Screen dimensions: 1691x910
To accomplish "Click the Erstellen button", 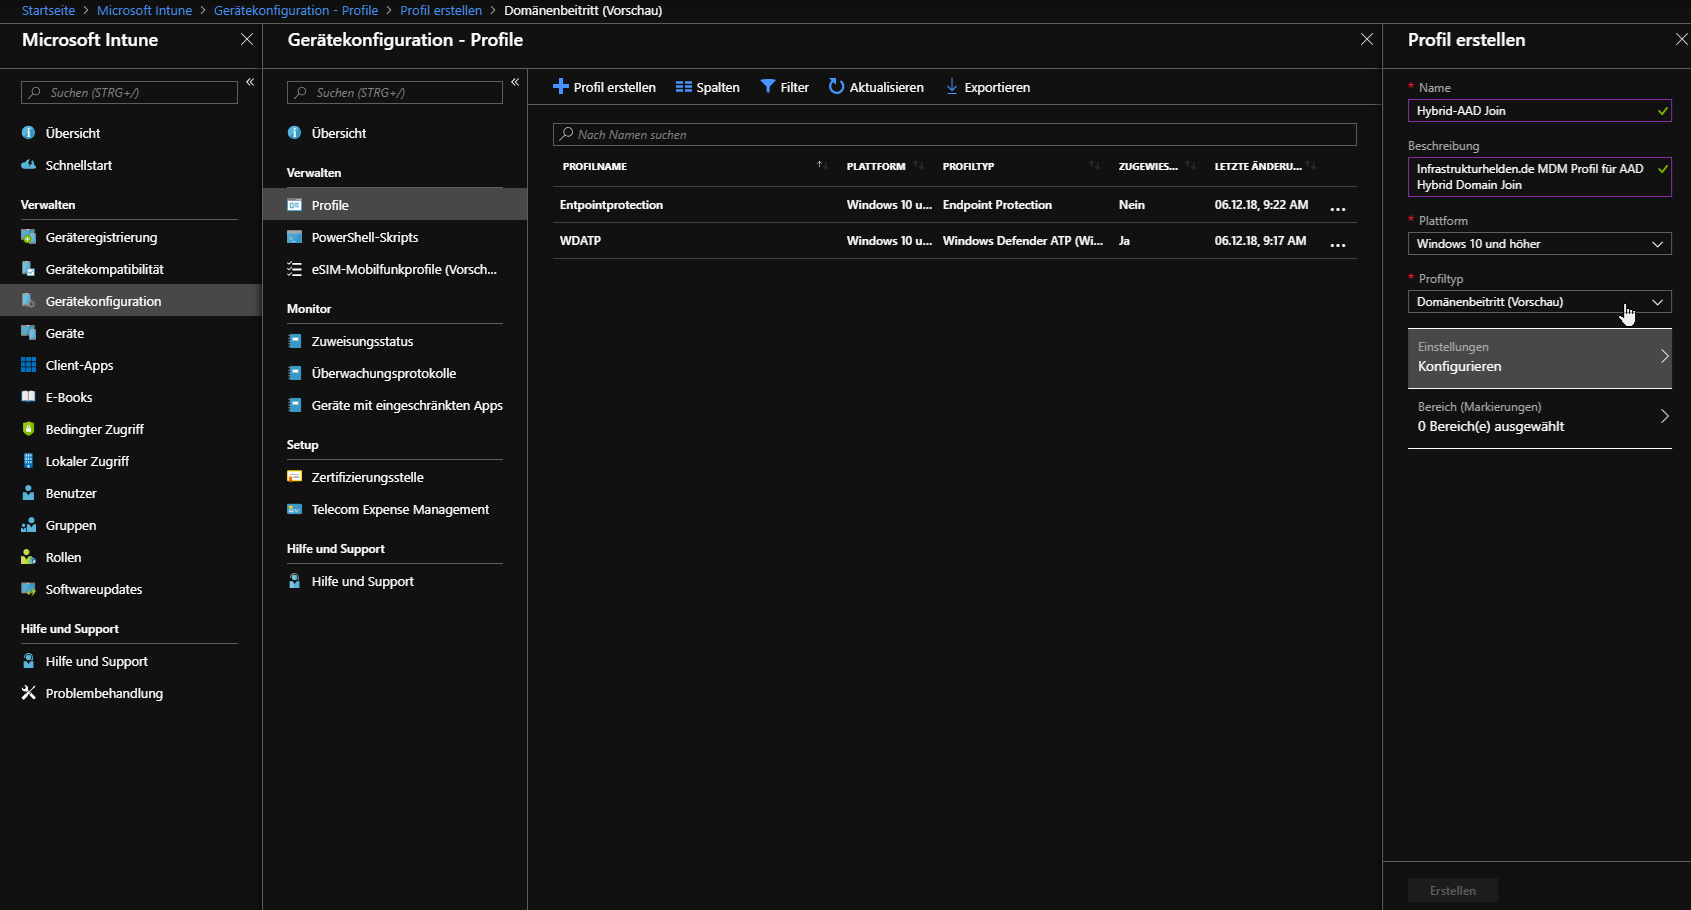I will pos(1452,890).
